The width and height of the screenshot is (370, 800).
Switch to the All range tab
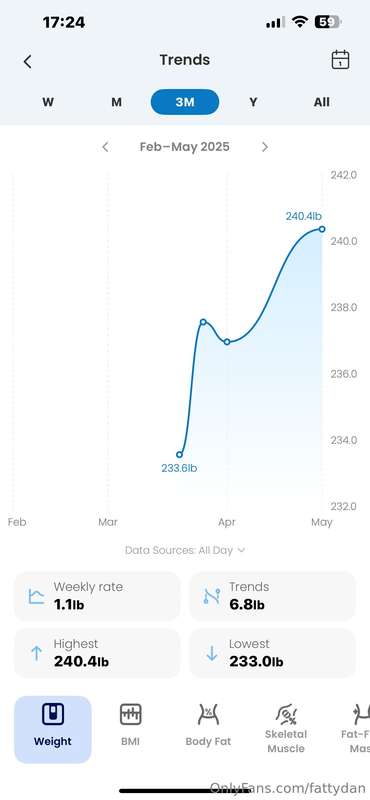pos(322,102)
